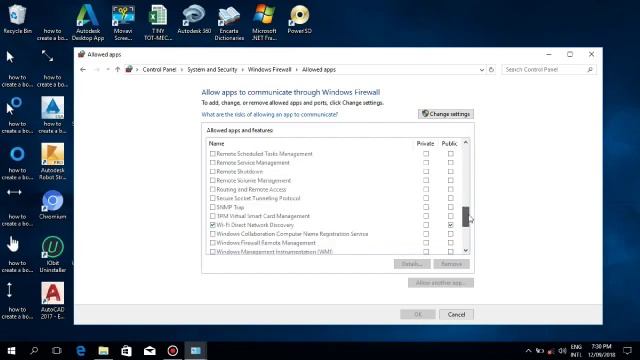
Task: Check Public box for Routing and Remote Access
Action: [451, 189]
